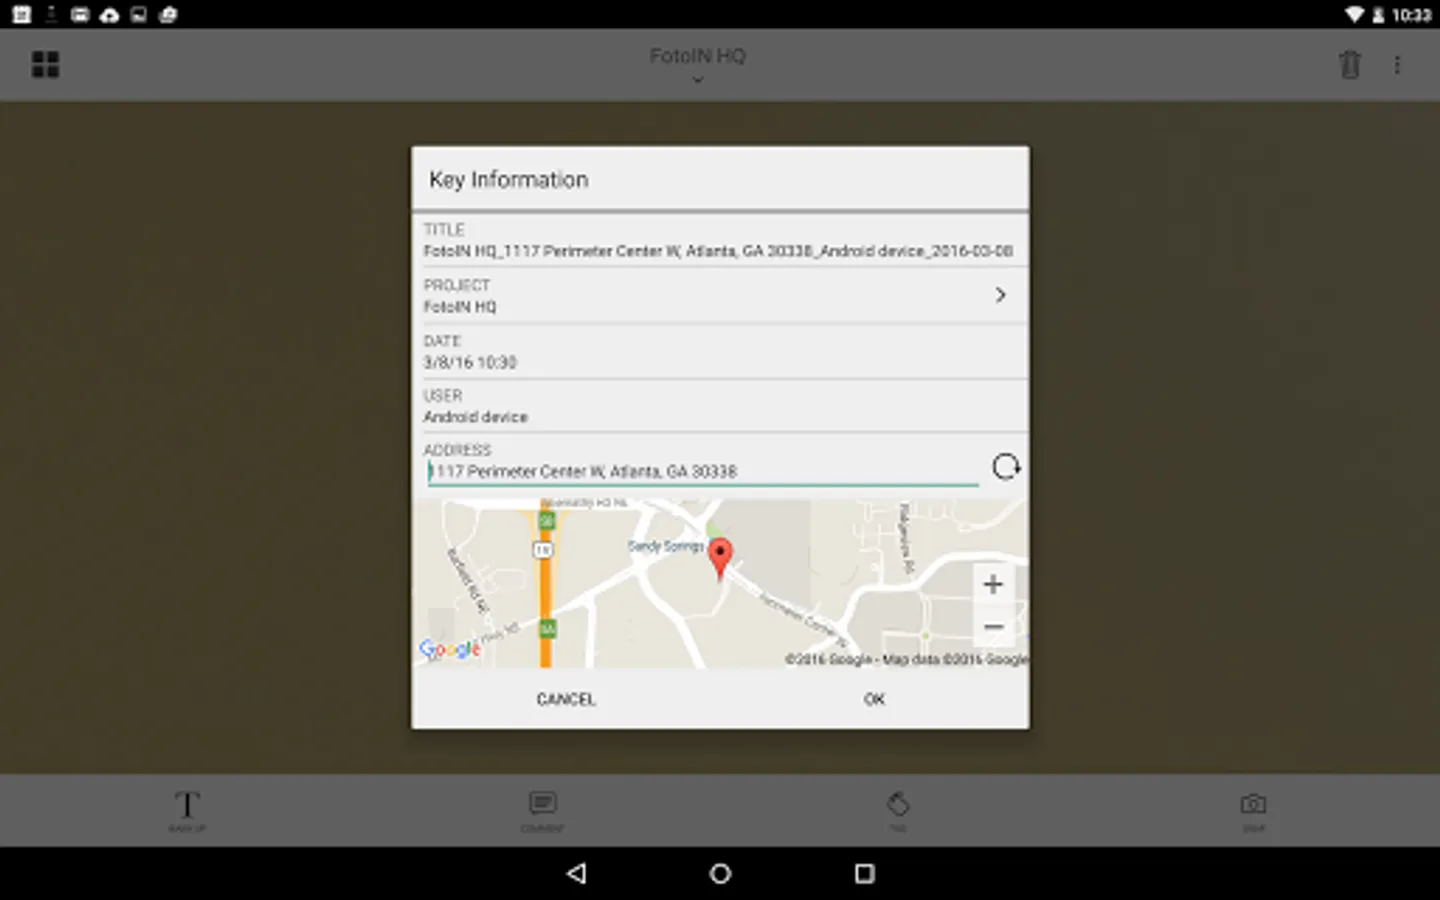Tap the Android Recent Apps button
The image size is (1440, 900).
pyautogui.click(x=865, y=873)
